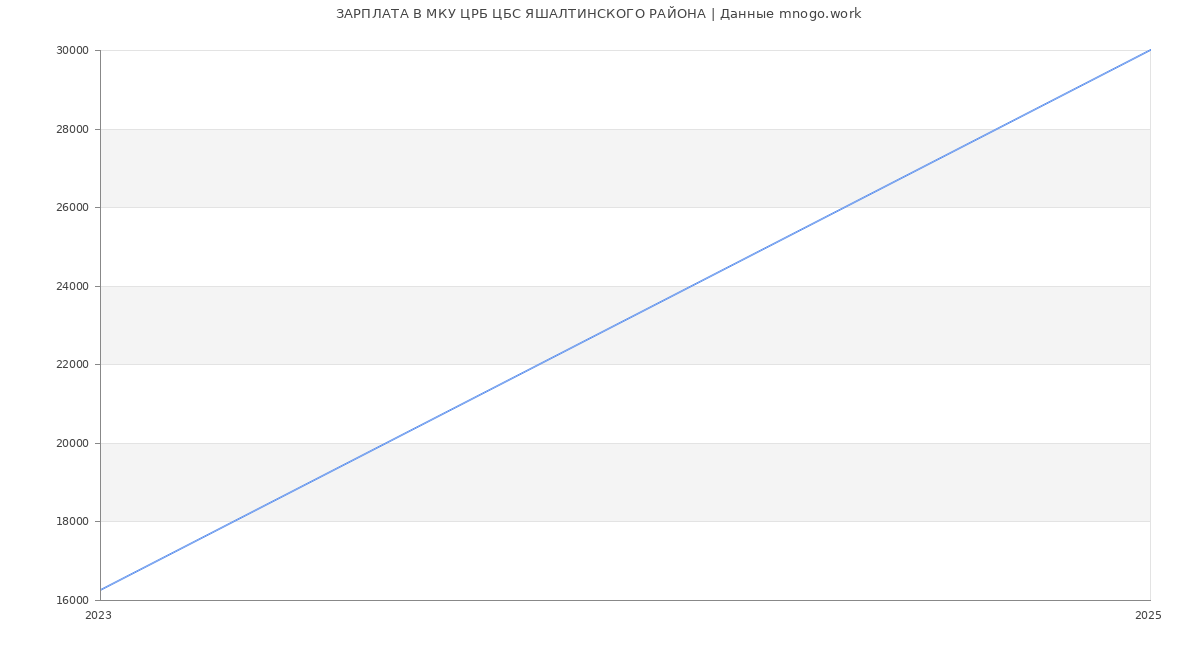Click 'mnogo.work' in the chart title
This screenshot has width=1200, height=650.
coord(820,14)
